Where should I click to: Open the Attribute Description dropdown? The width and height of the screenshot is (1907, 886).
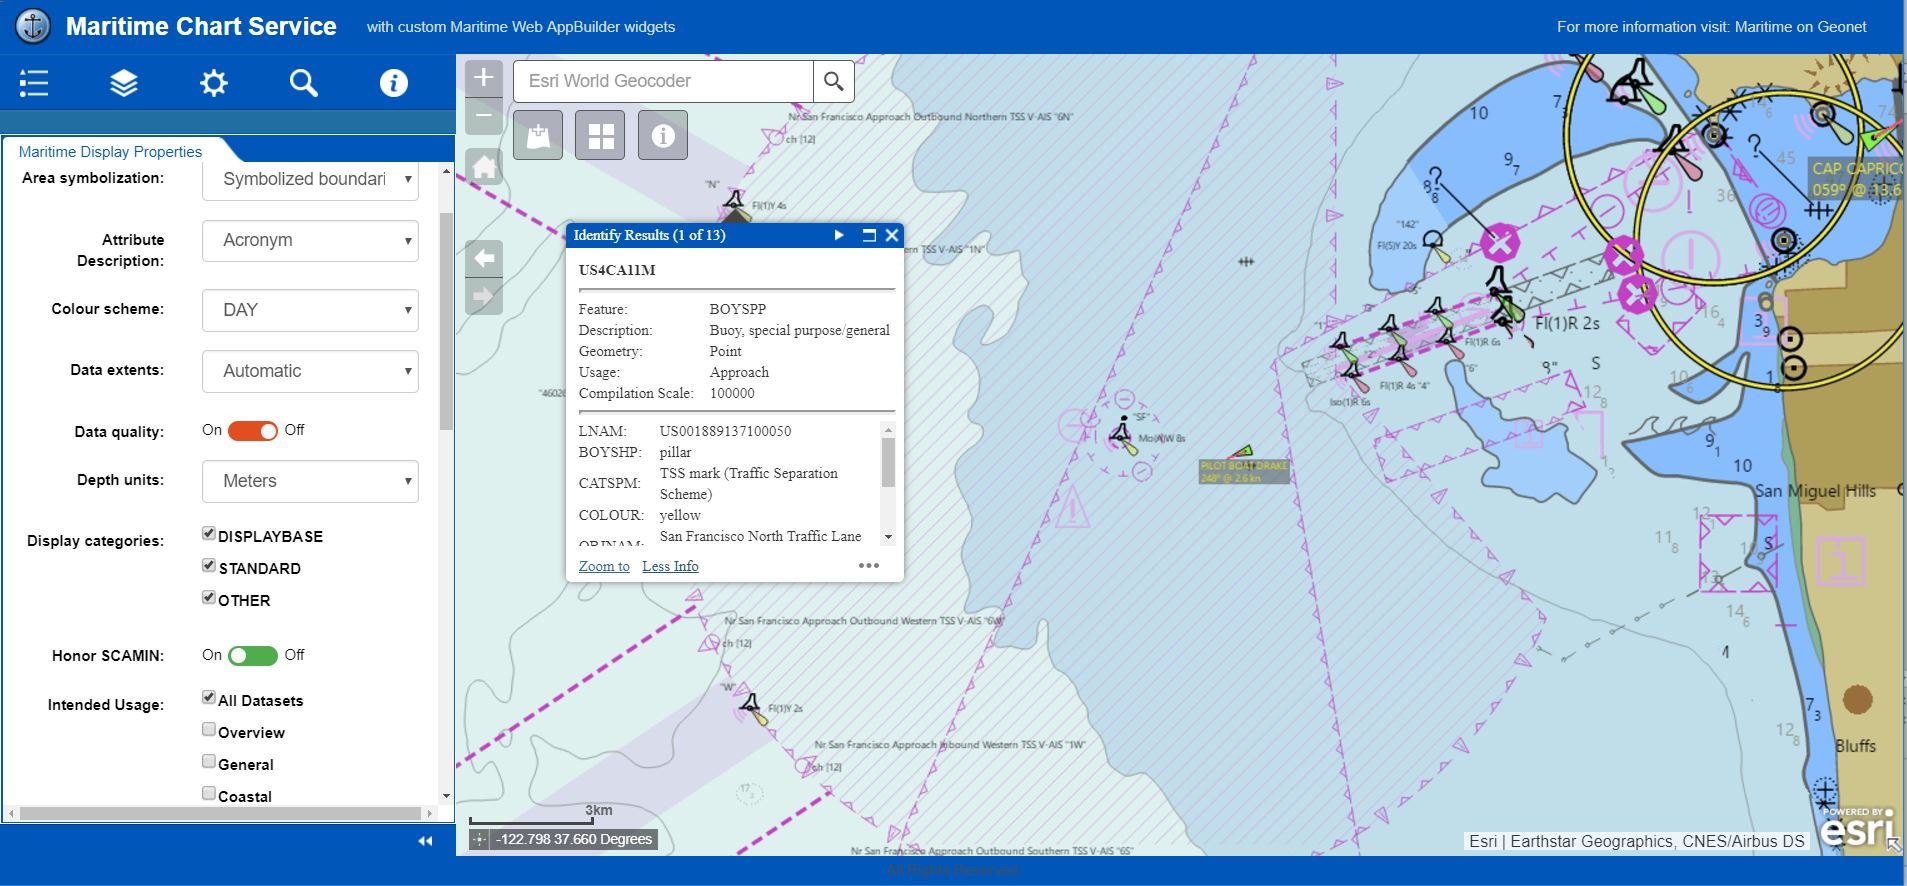pyautogui.click(x=310, y=241)
